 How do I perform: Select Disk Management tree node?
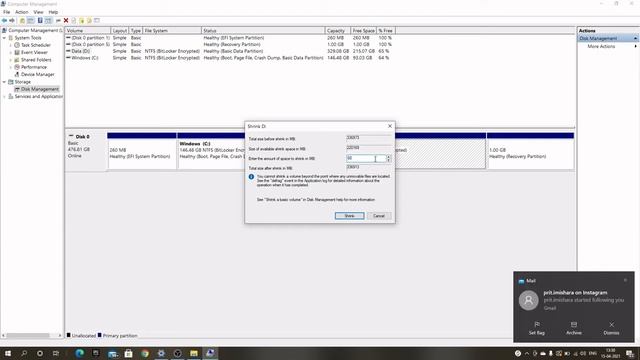pos(39,89)
